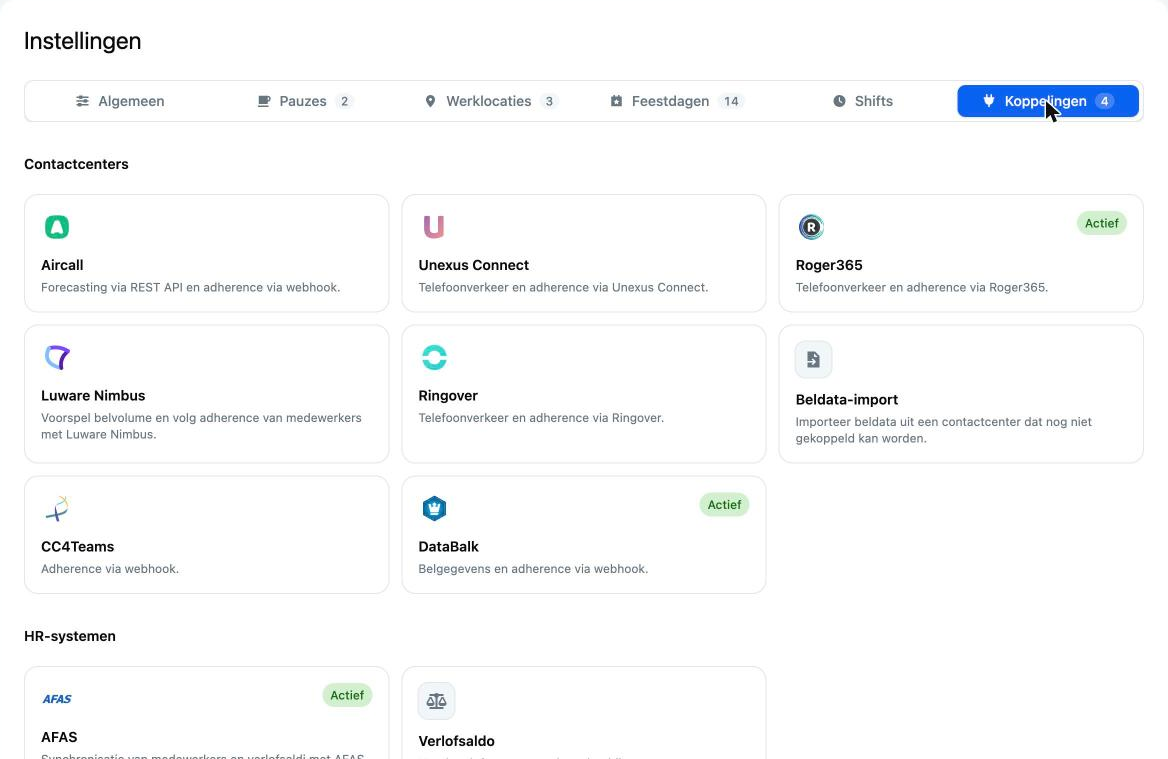Click the AFAS title text
The height and width of the screenshot is (759, 1168).
(59, 737)
